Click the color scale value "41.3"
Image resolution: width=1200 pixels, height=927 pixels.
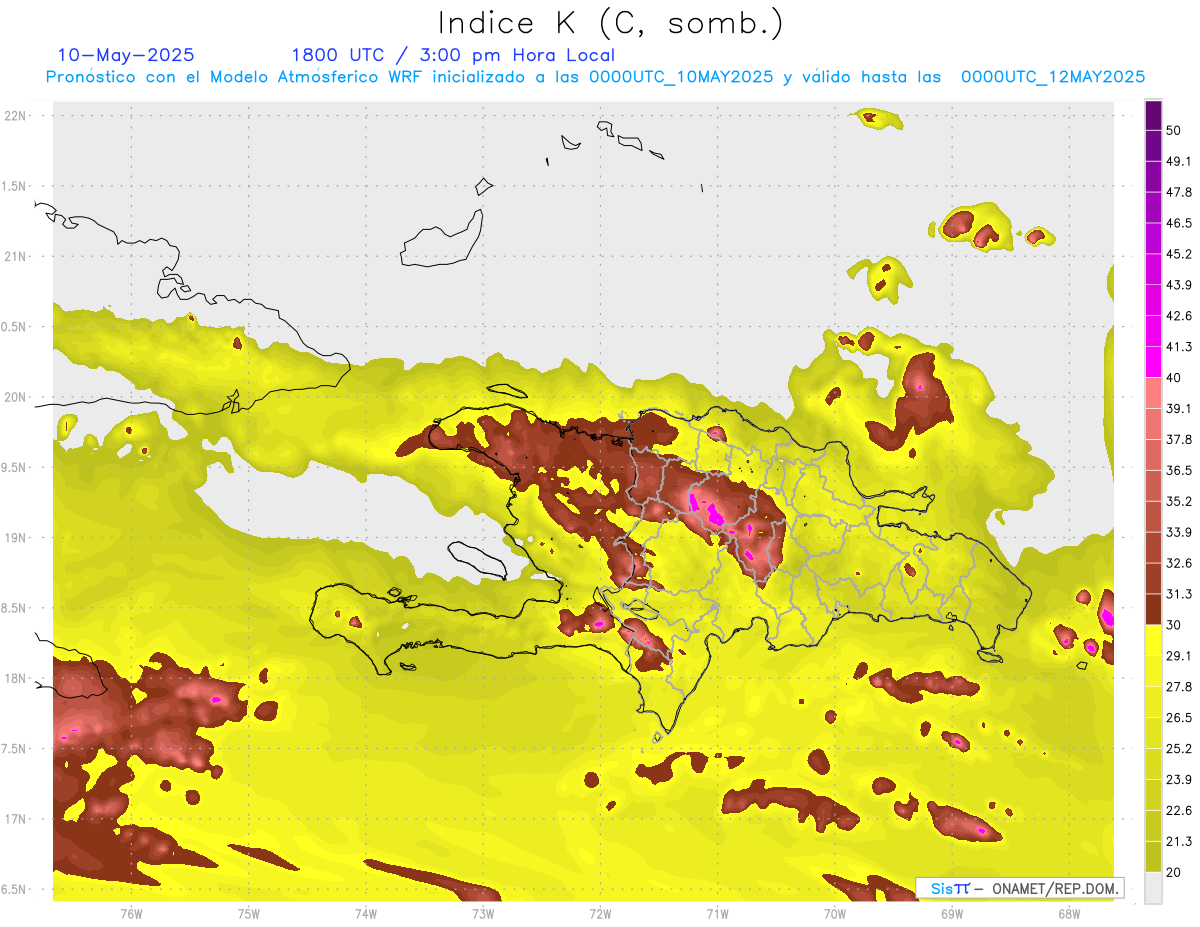[x=1179, y=347]
